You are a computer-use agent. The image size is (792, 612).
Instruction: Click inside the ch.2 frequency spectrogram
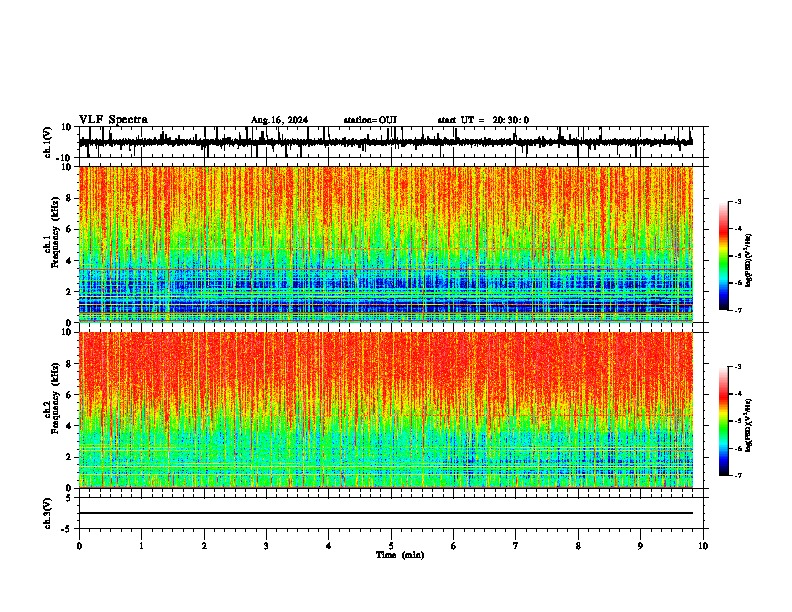pyautogui.click(x=386, y=410)
